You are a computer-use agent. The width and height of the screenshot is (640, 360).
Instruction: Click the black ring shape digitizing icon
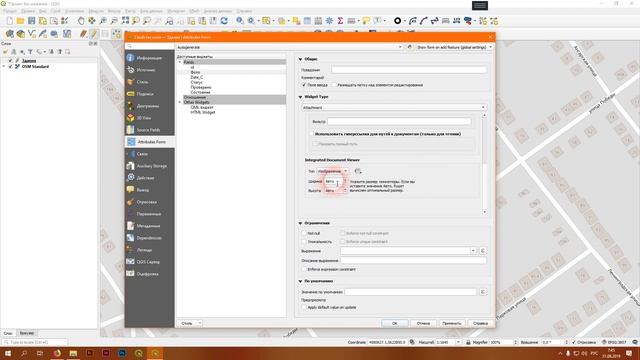397,21
